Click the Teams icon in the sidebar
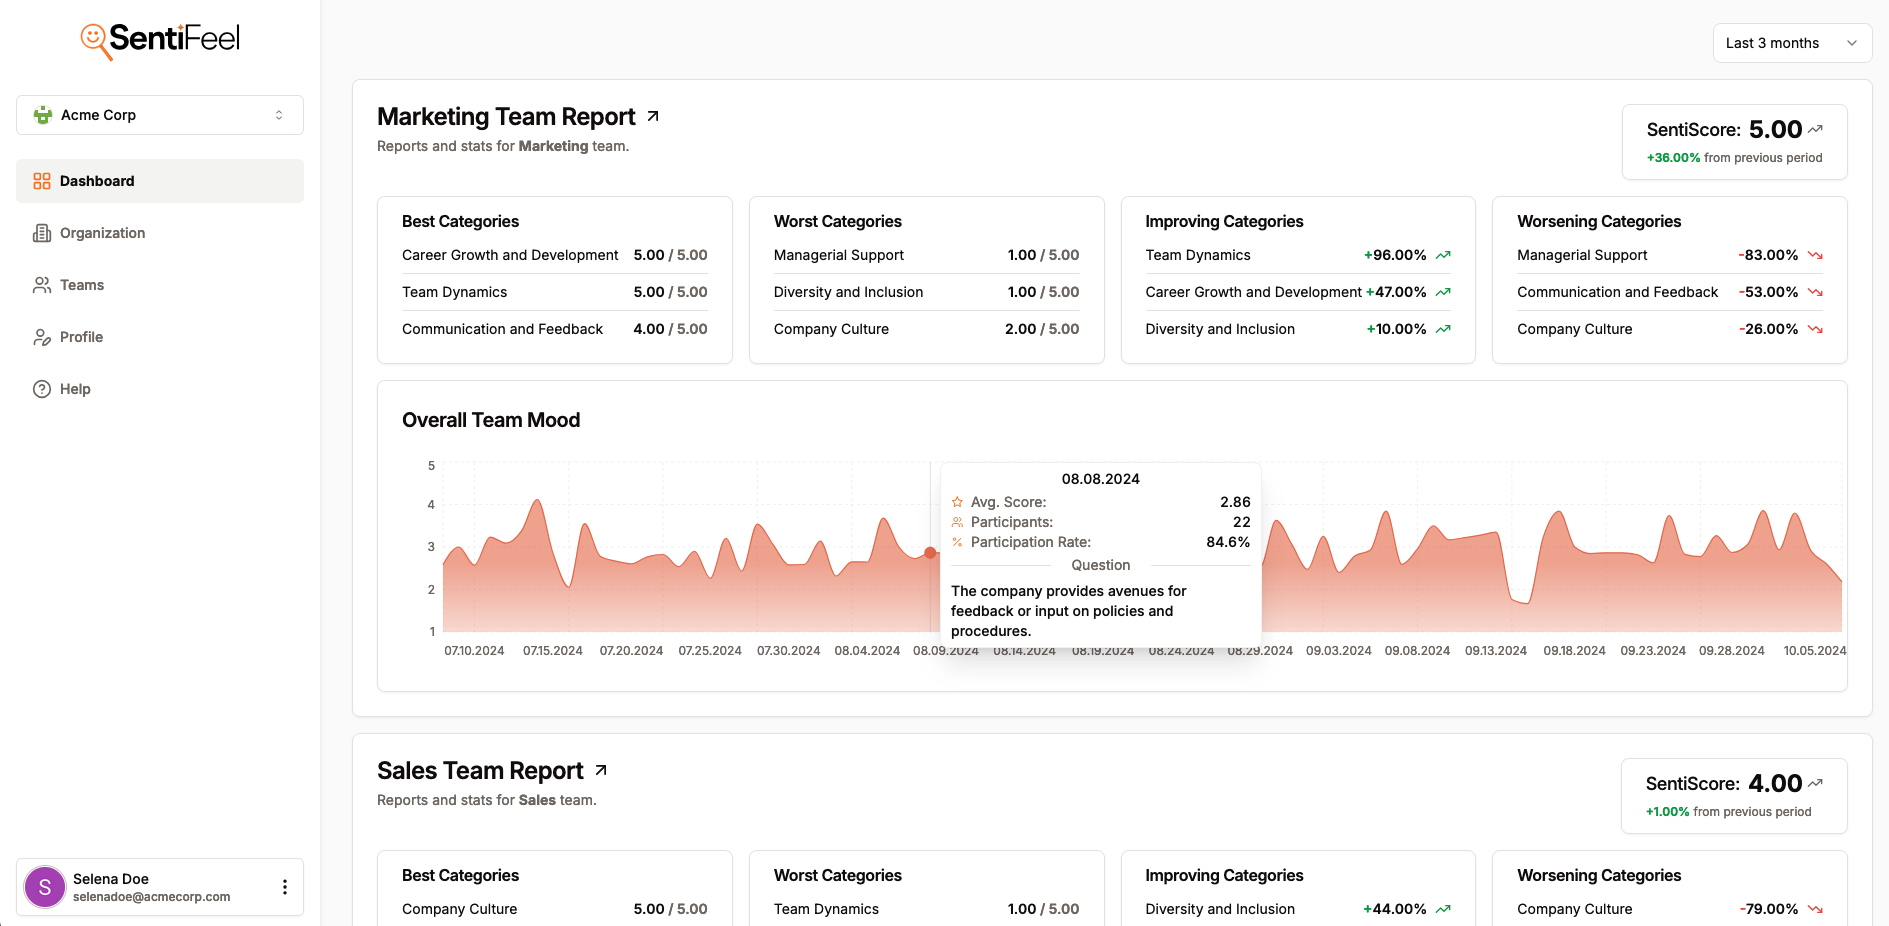The height and width of the screenshot is (926, 1889). click(x=41, y=285)
